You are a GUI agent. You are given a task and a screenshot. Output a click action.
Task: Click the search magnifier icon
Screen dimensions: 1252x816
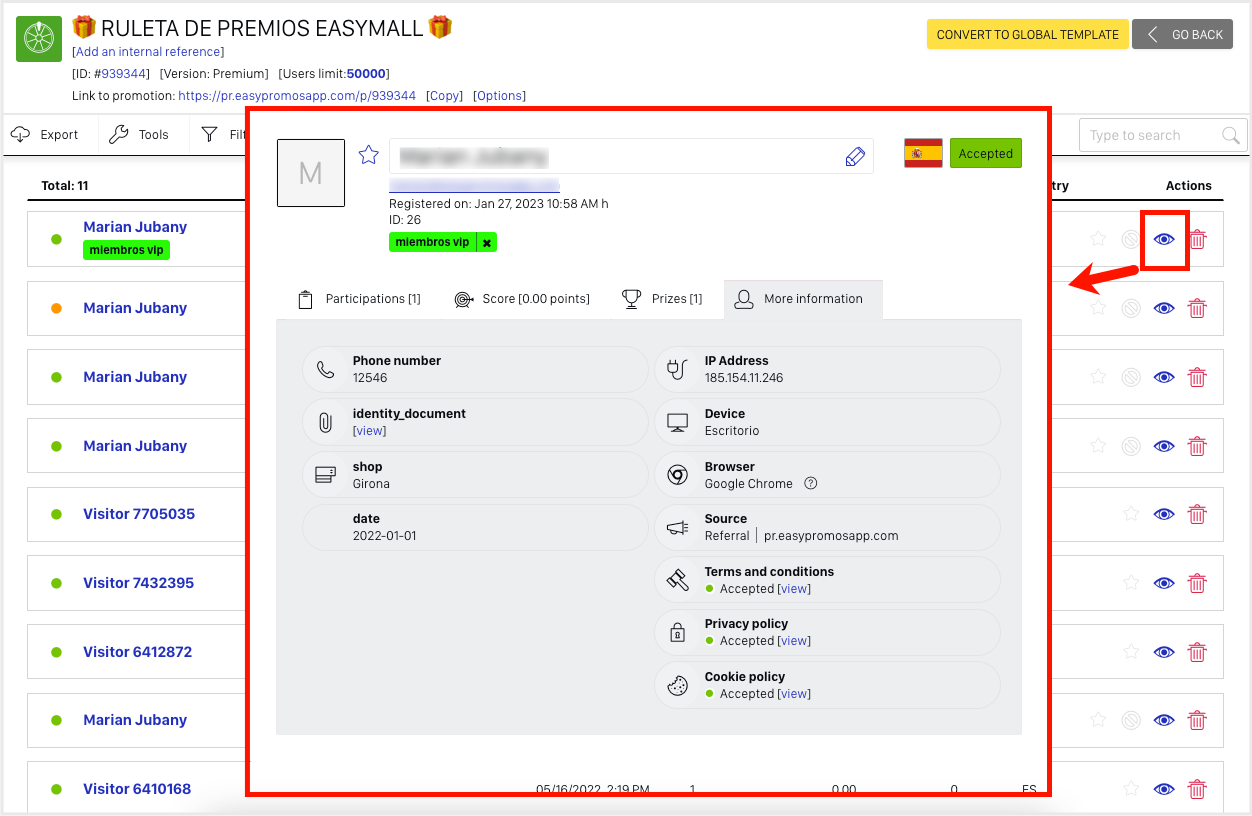(1232, 135)
